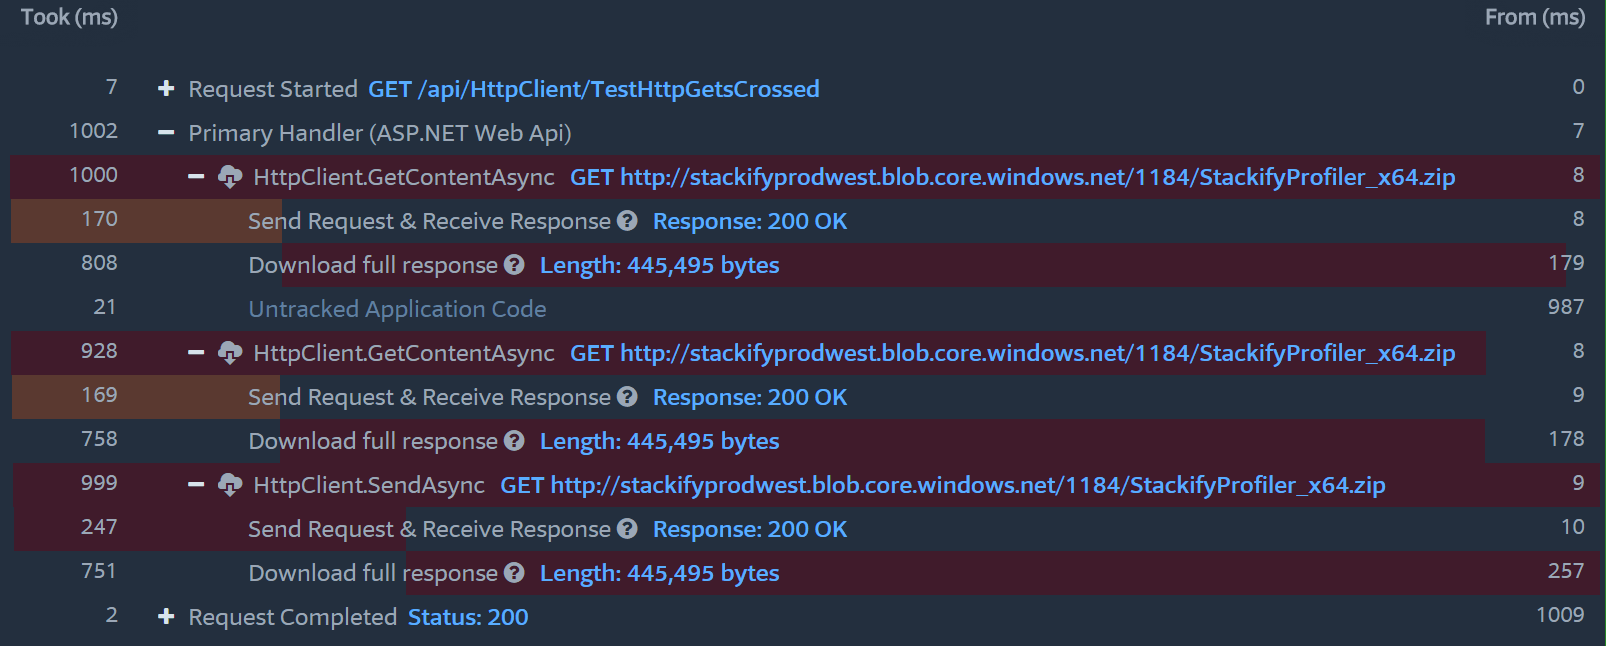Expand the Request Completed entry
Image resolution: width=1606 pixels, height=646 pixels.
tap(165, 617)
